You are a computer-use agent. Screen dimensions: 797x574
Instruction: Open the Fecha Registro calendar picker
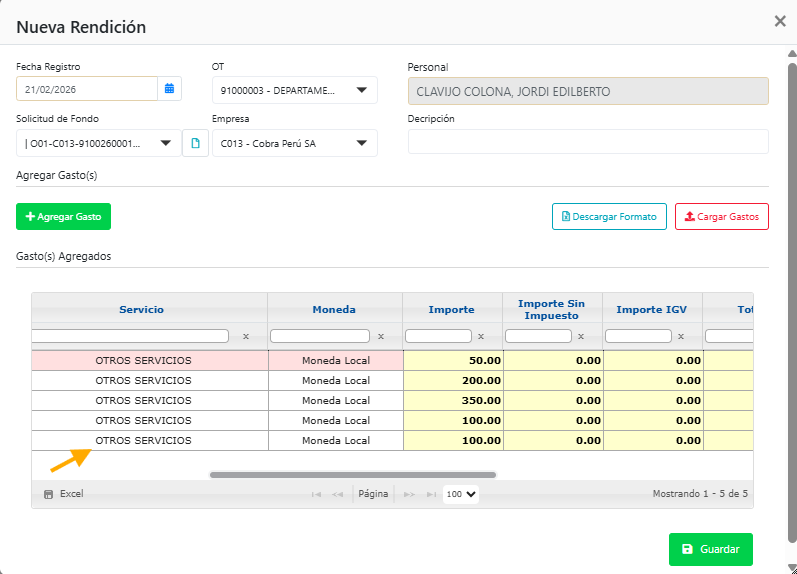pos(169,89)
